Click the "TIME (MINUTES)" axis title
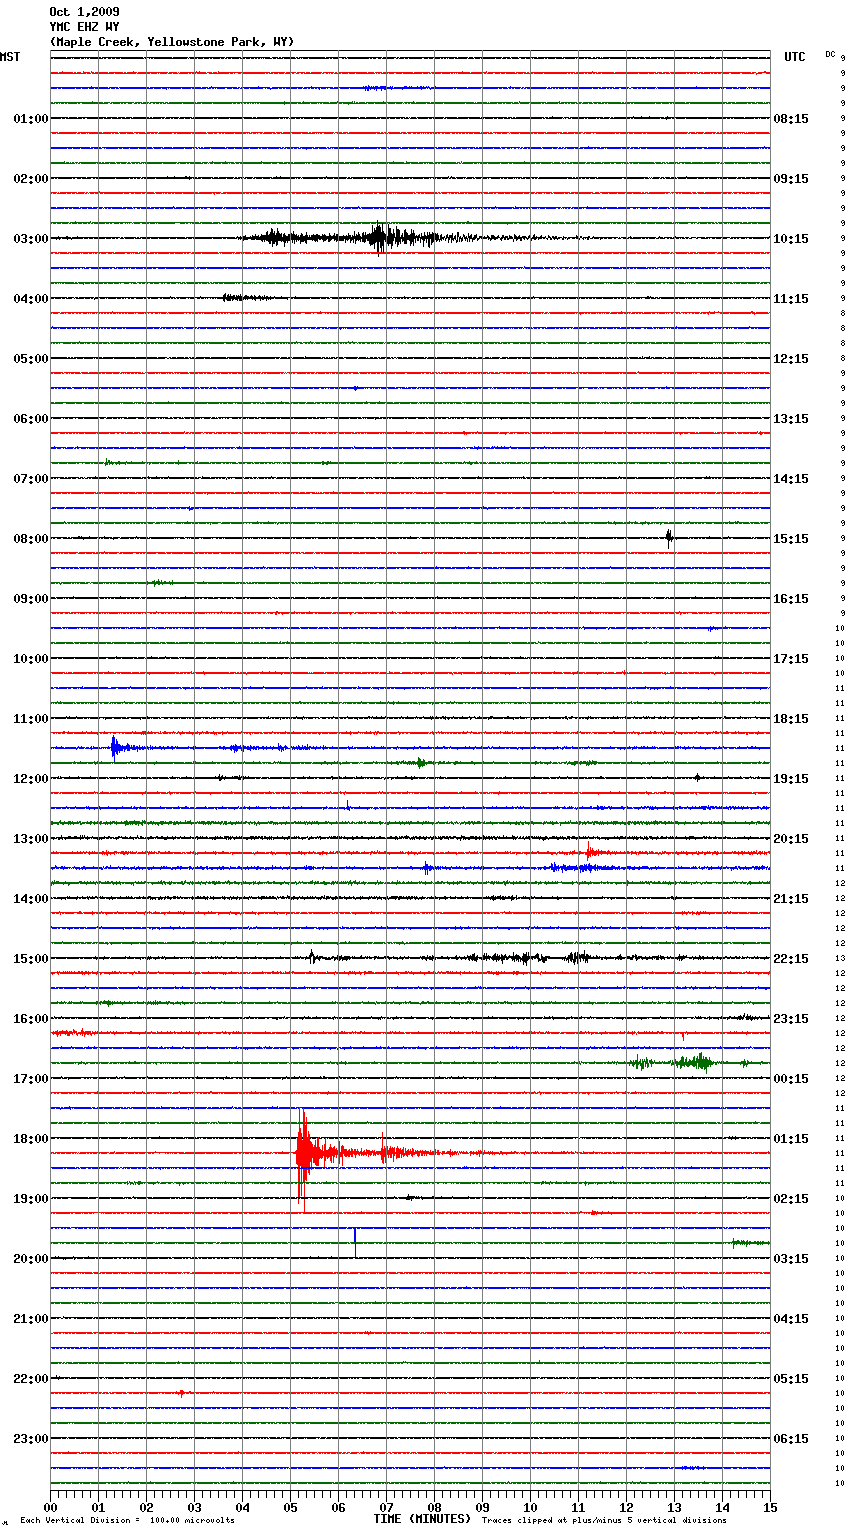Image resolution: width=850 pixels, height=1534 pixels. click(422, 1519)
